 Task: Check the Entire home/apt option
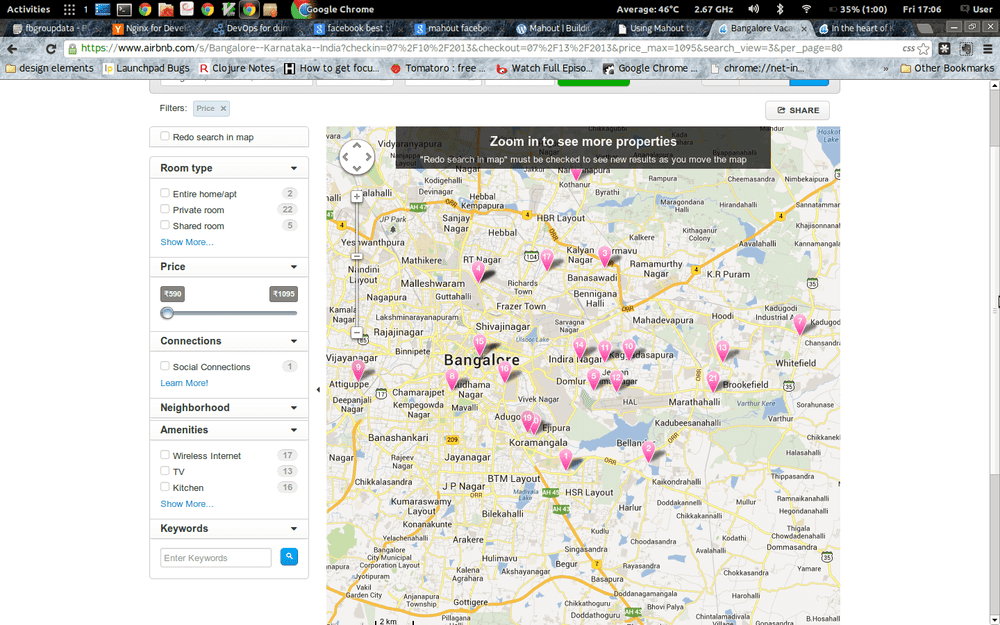click(x=165, y=193)
